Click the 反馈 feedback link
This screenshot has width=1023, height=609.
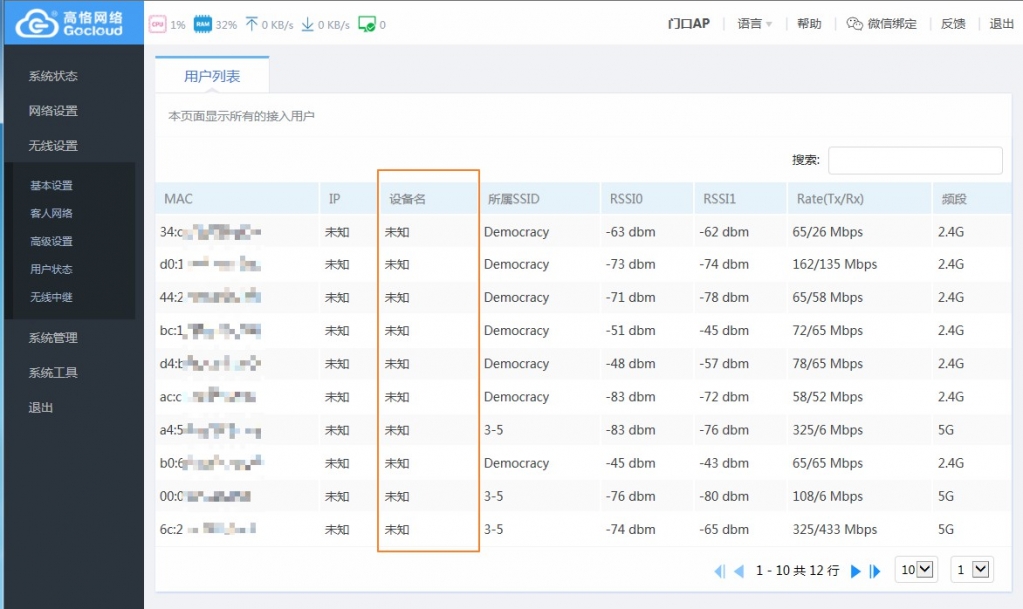pos(953,24)
